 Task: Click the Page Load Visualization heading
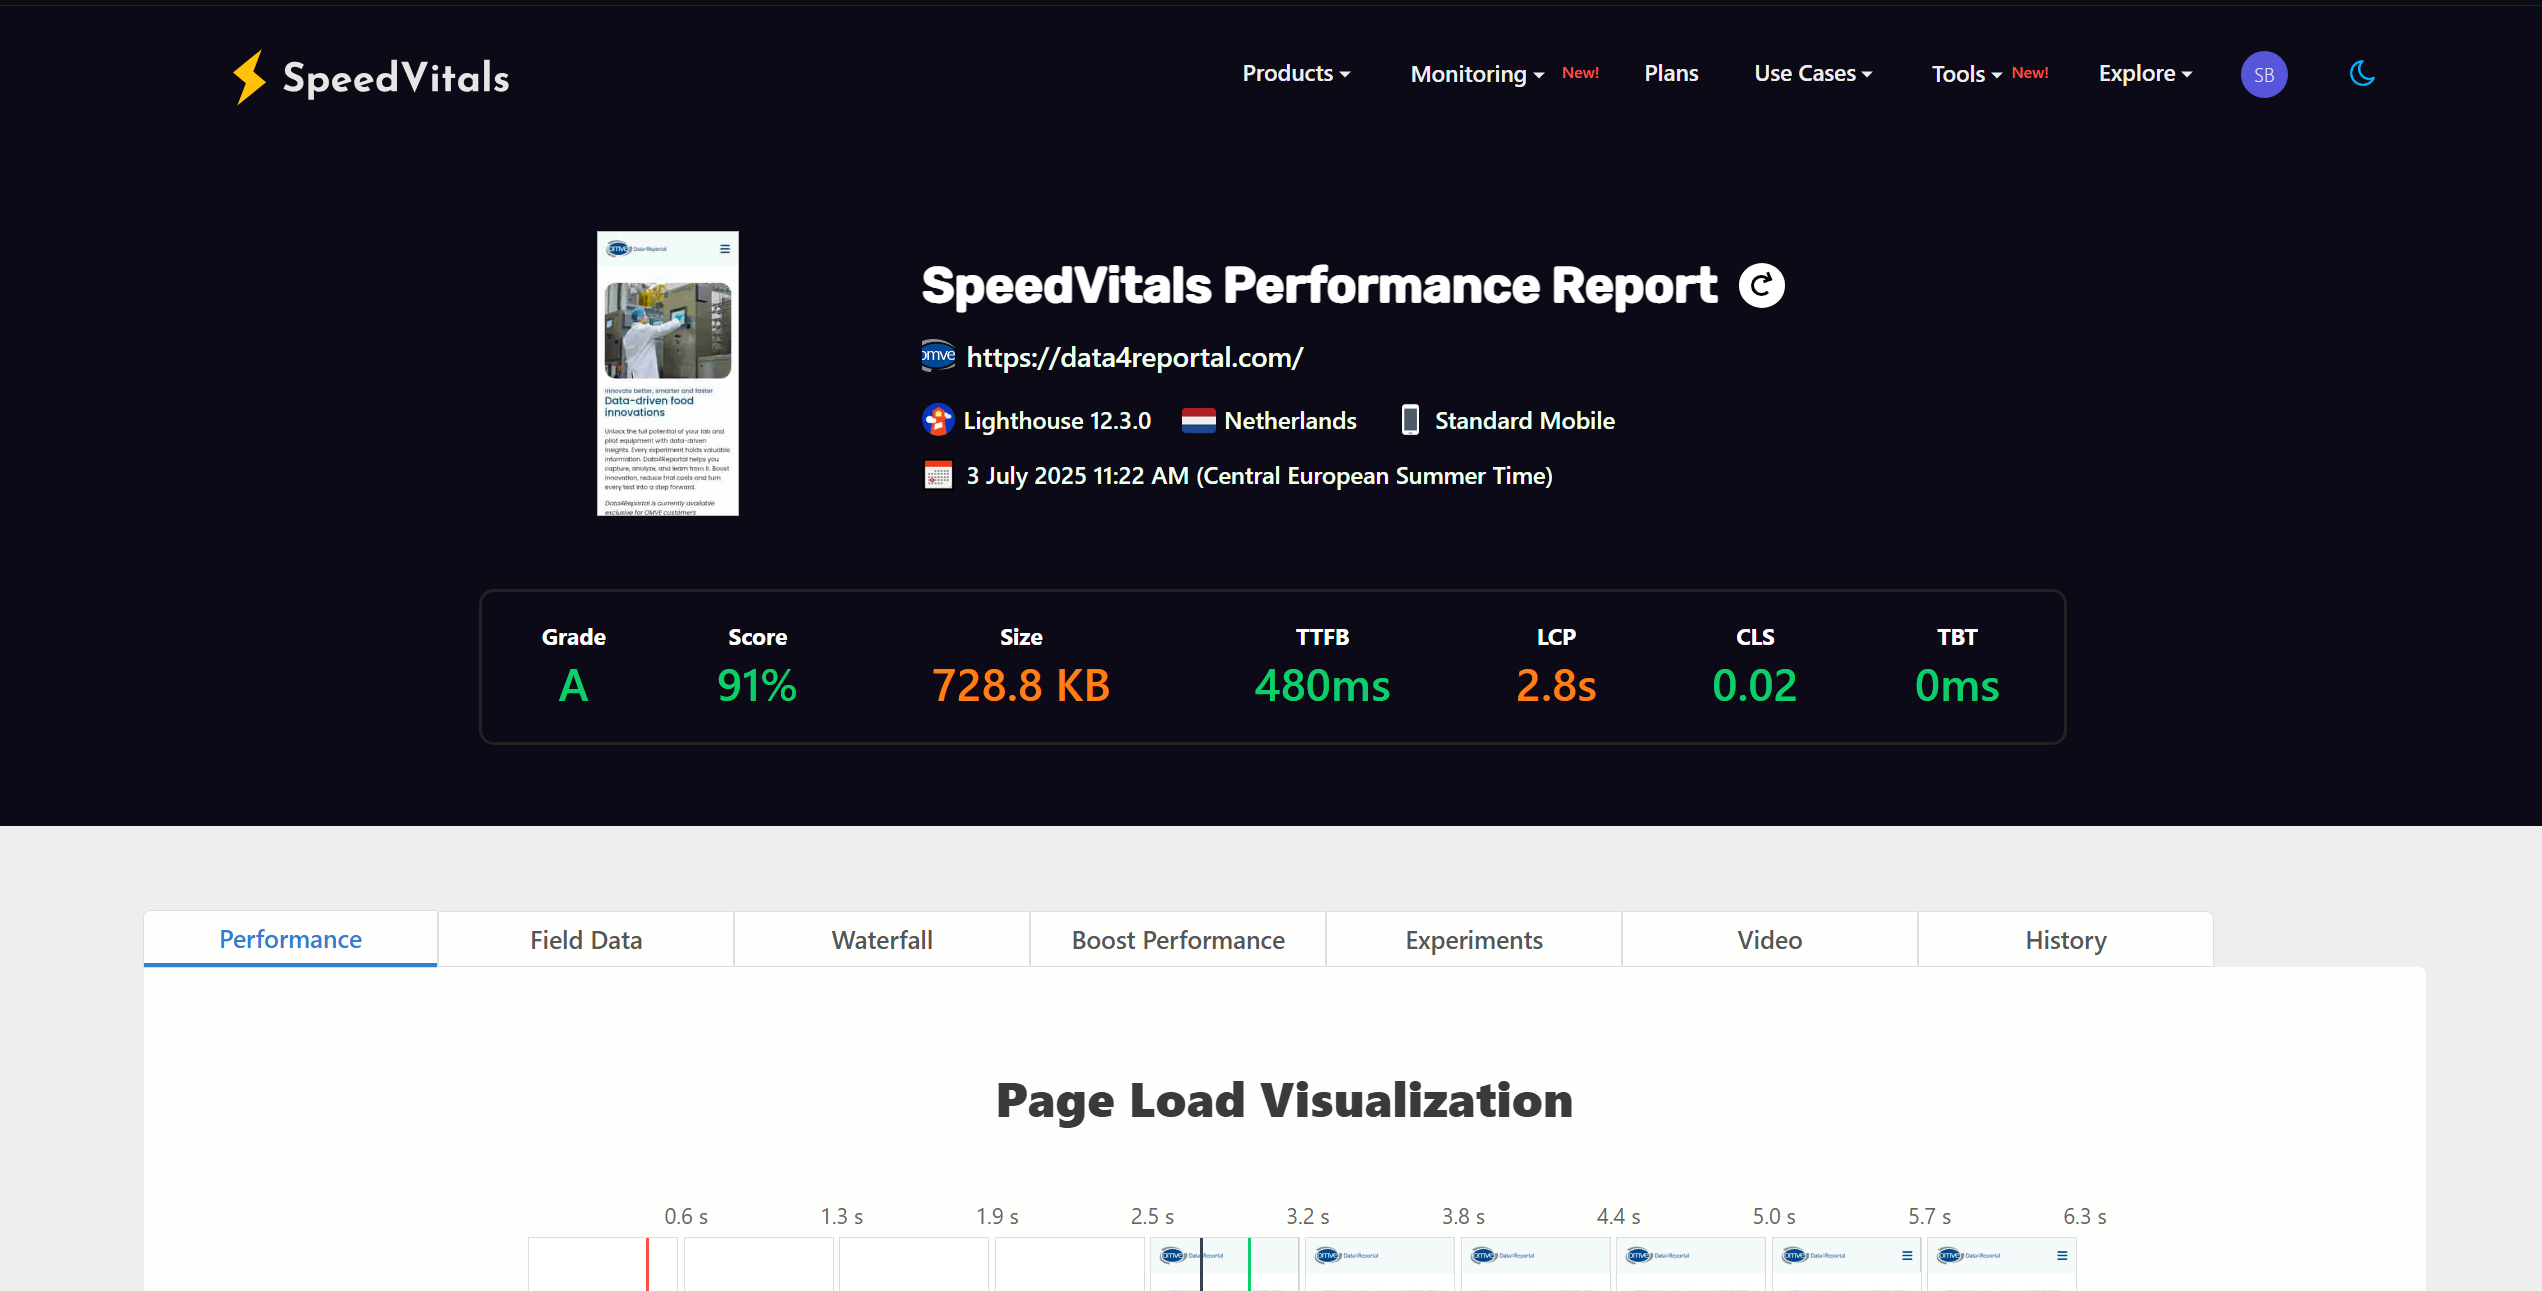point(1284,1101)
